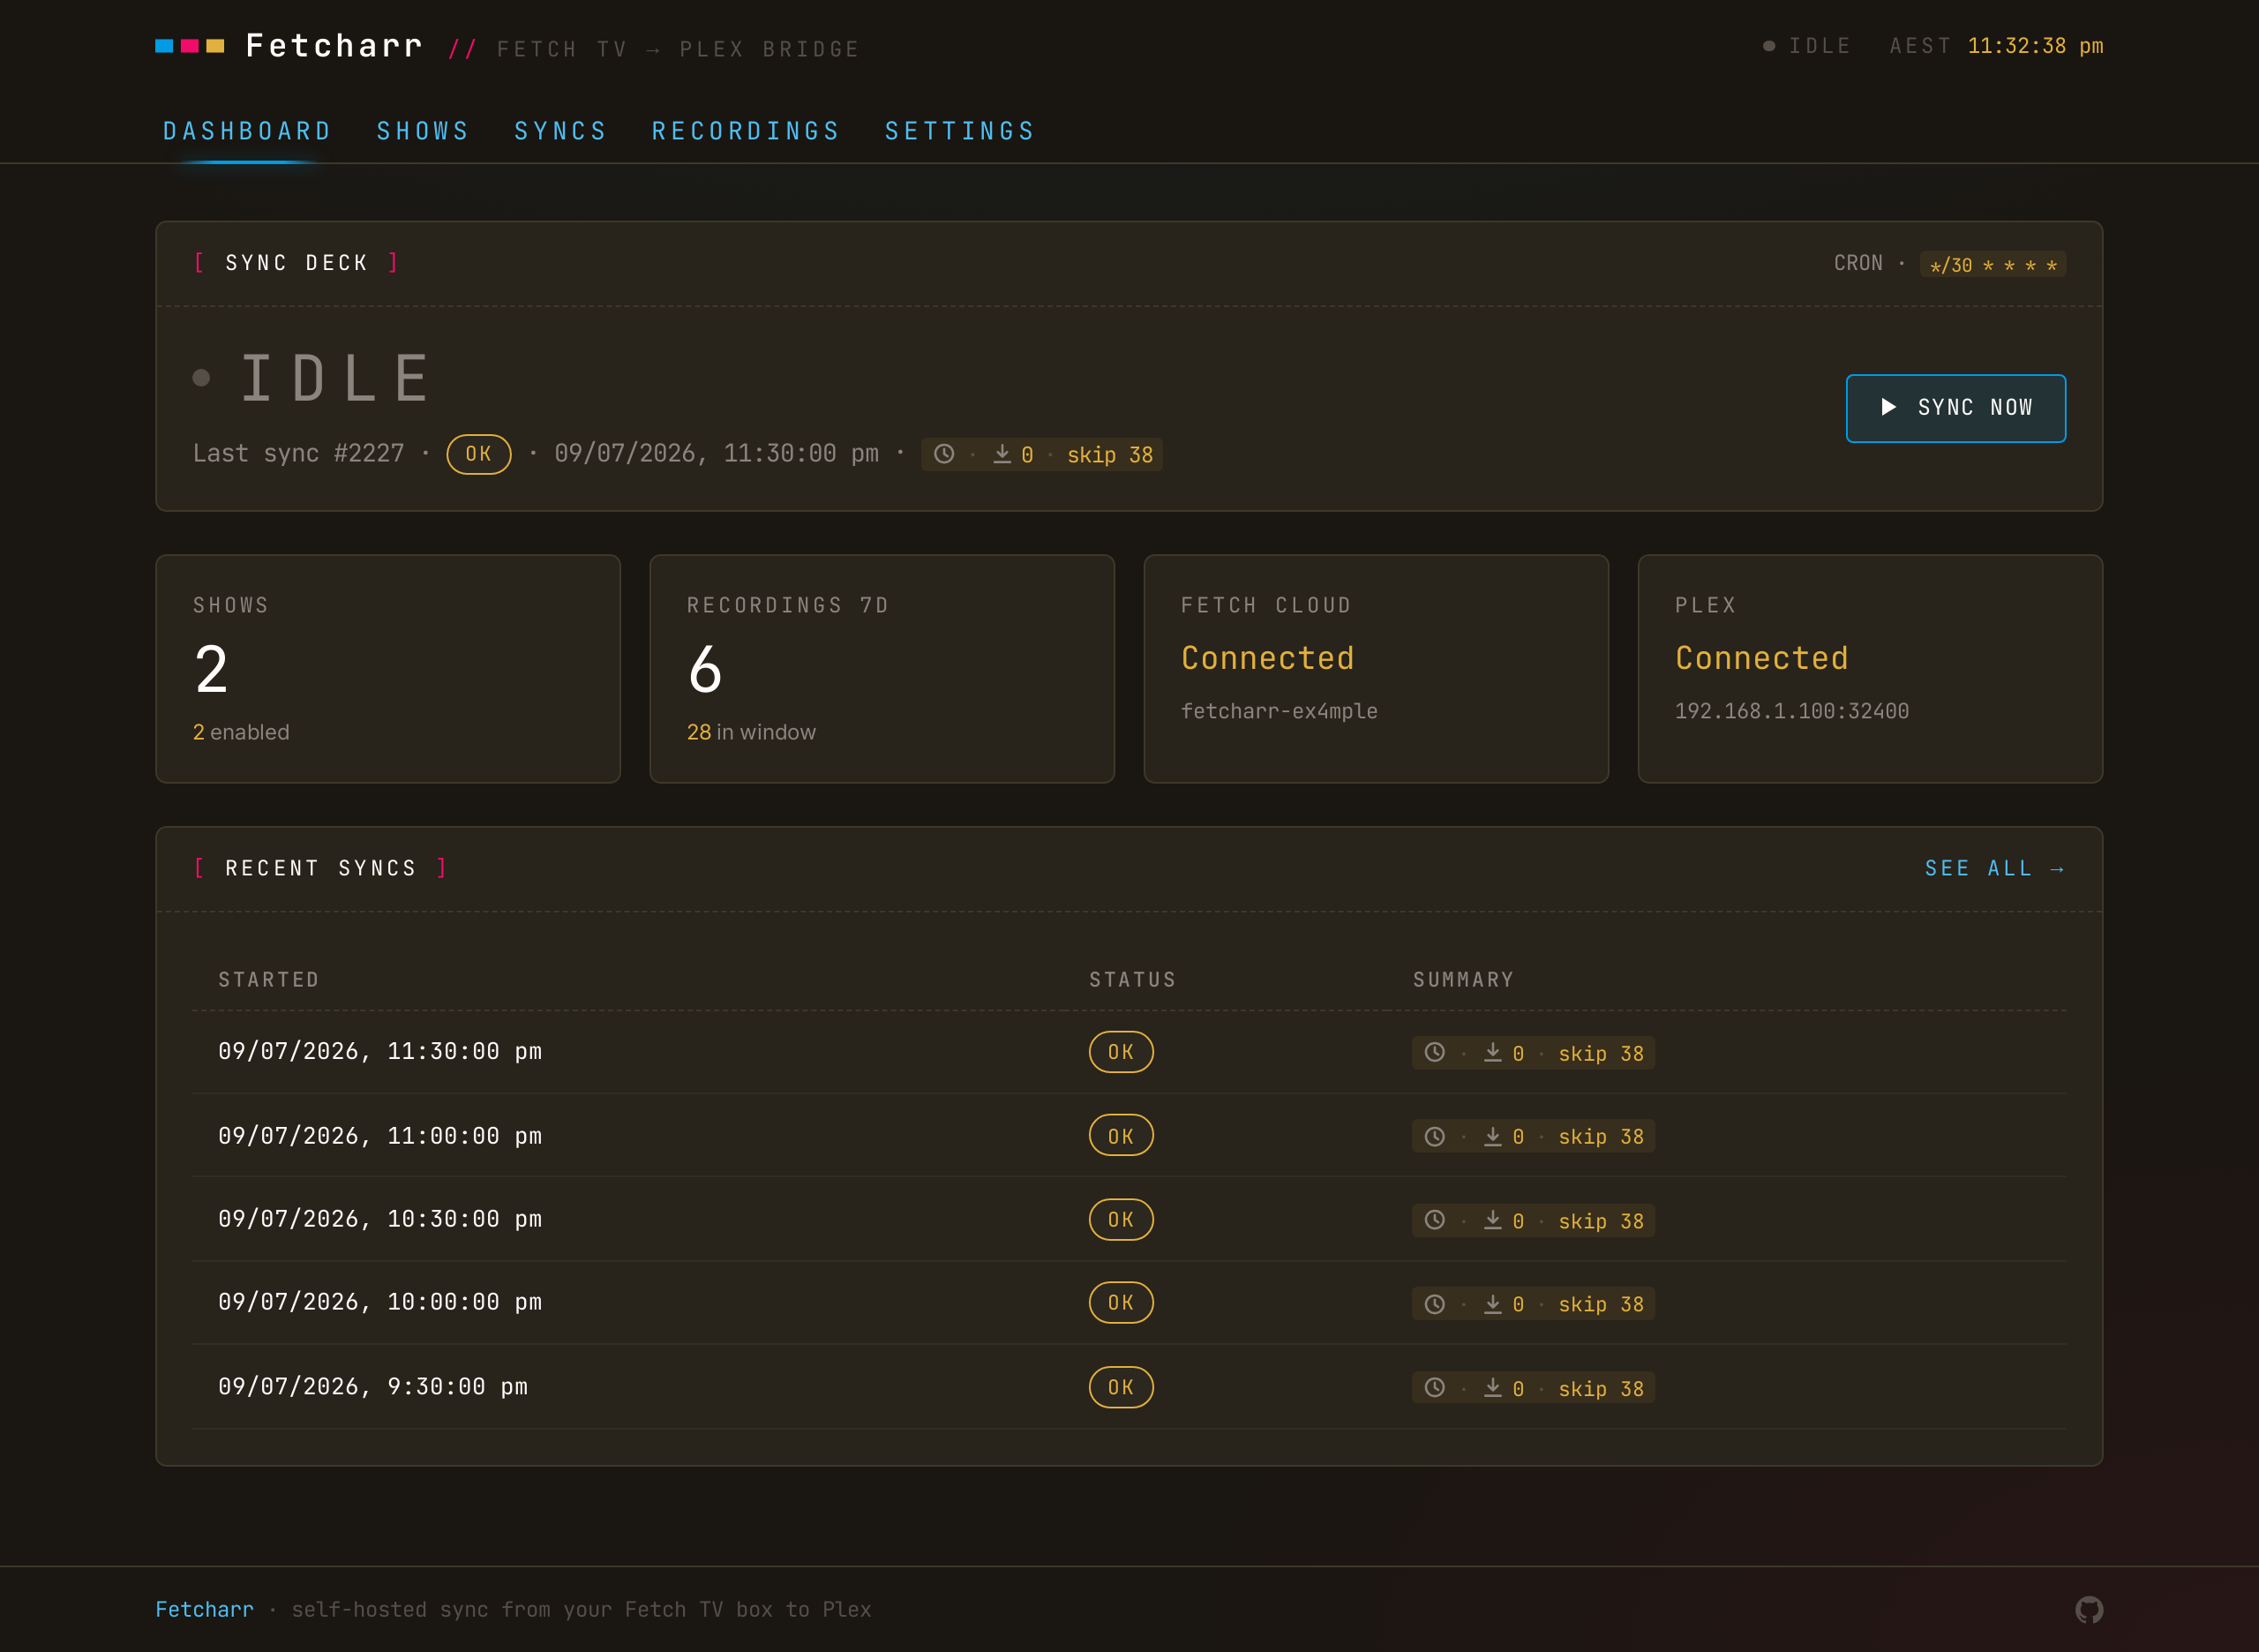Screen dimensions: 2259x1652
Task: Click the STARTED column header
Action: tap(269, 980)
